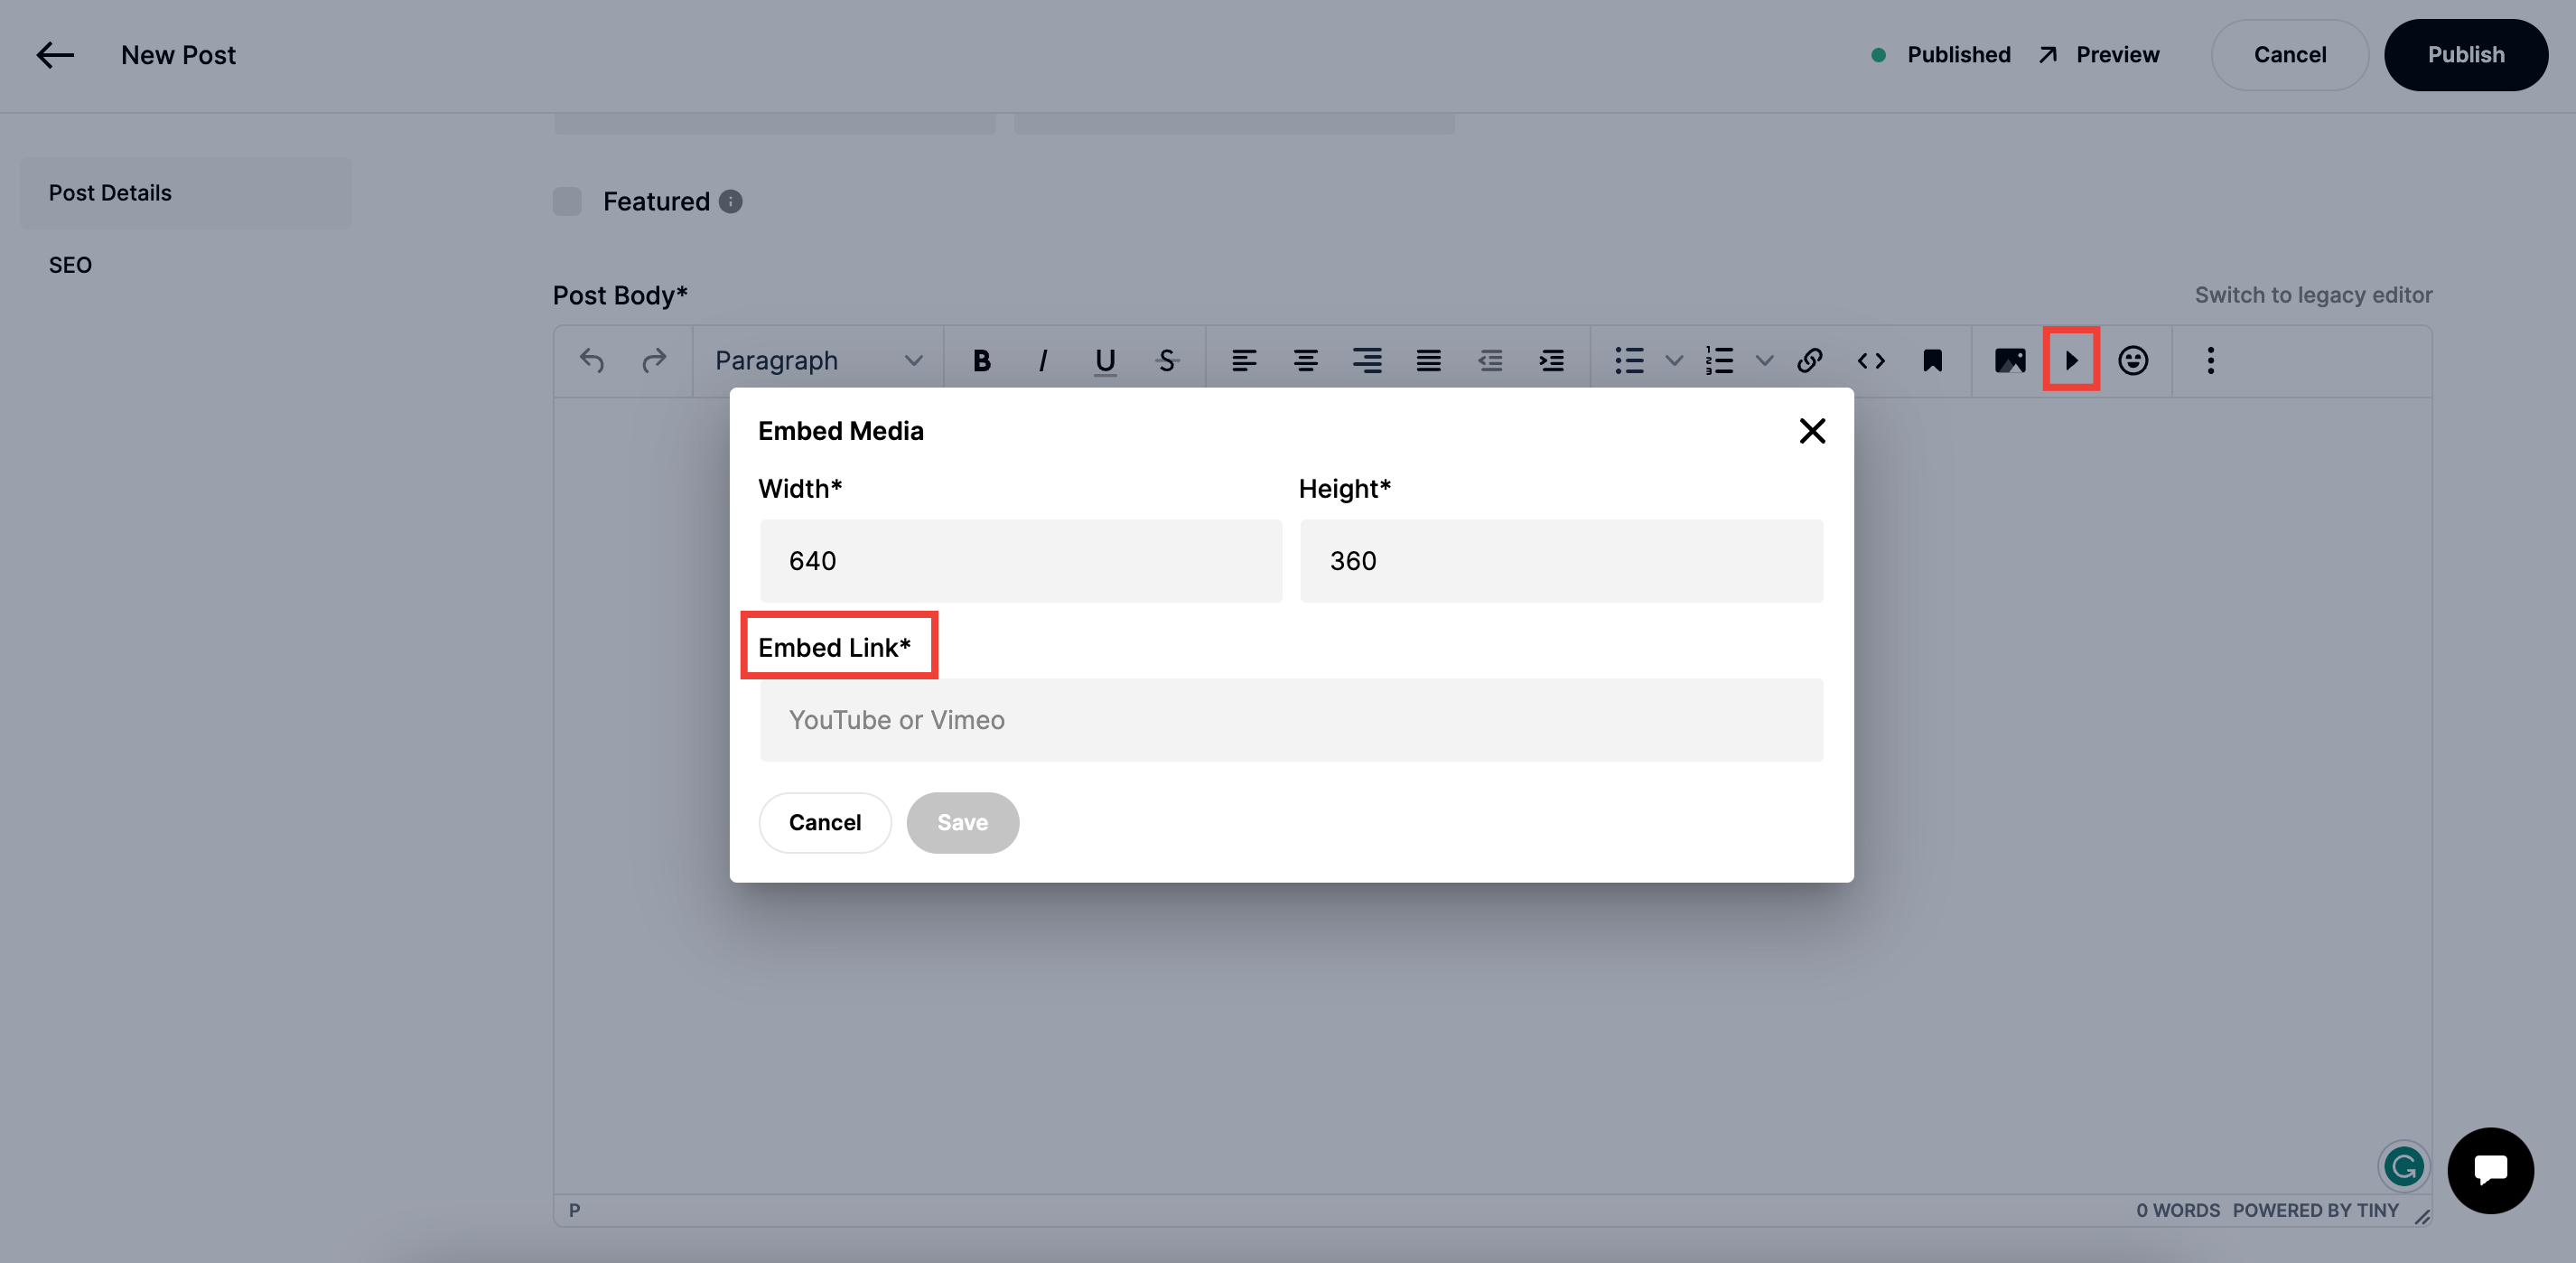Click the bookmark anchor icon
Viewport: 2576px width, 1263px height.
point(1932,360)
